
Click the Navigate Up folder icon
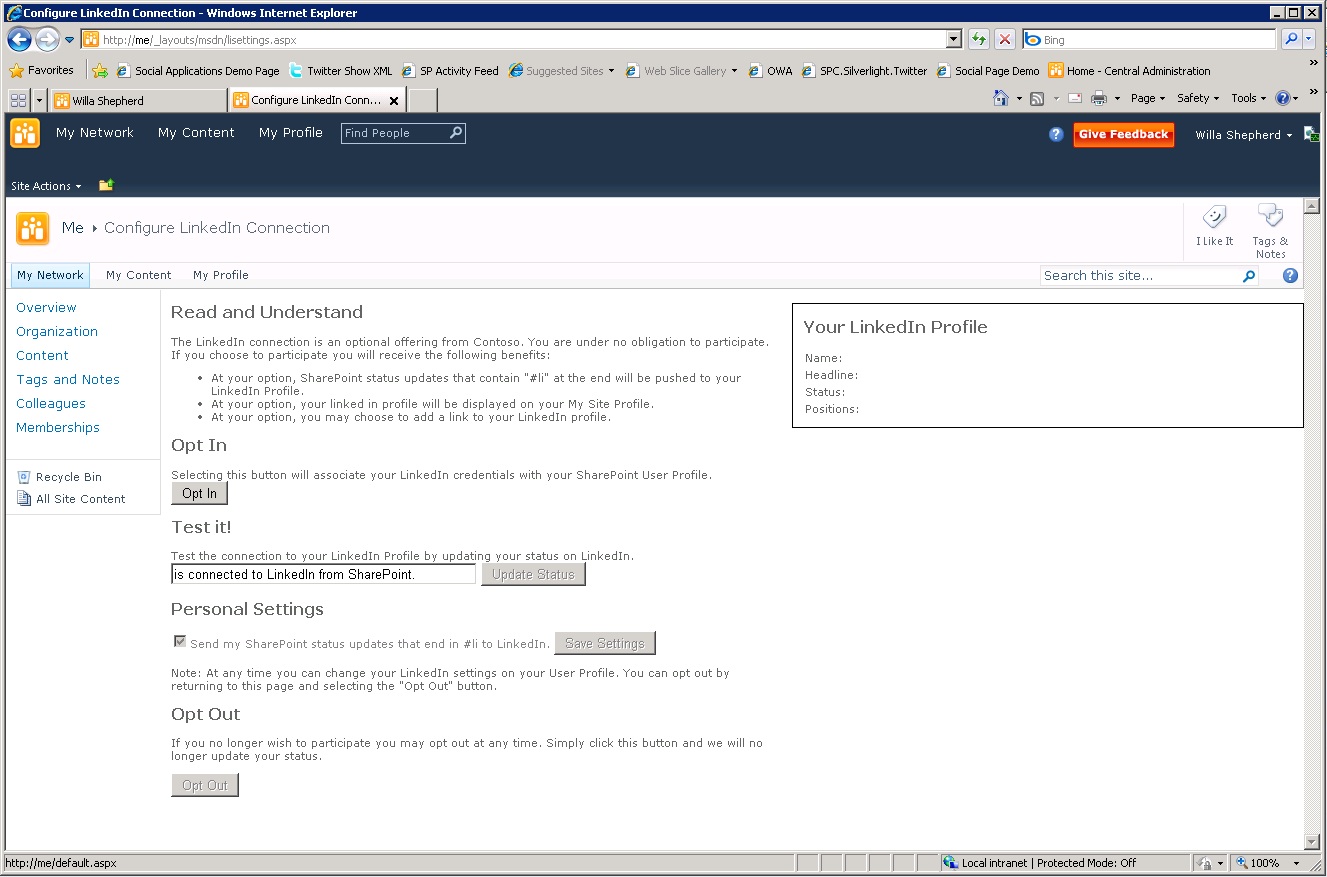[x=106, y=185]
